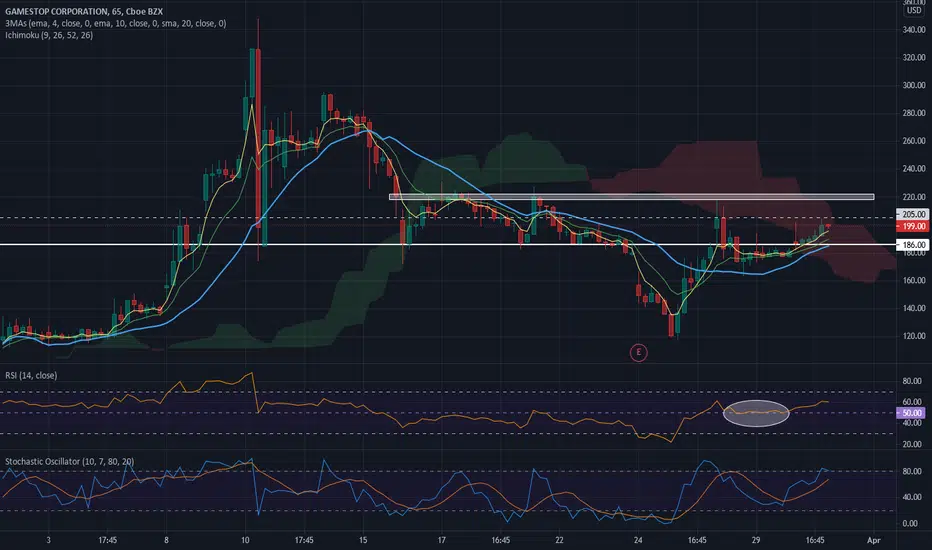Click the gray ellipse on the RSI pane
The image size is (932, 550).
pyautogui.click(x=756, y=413)
